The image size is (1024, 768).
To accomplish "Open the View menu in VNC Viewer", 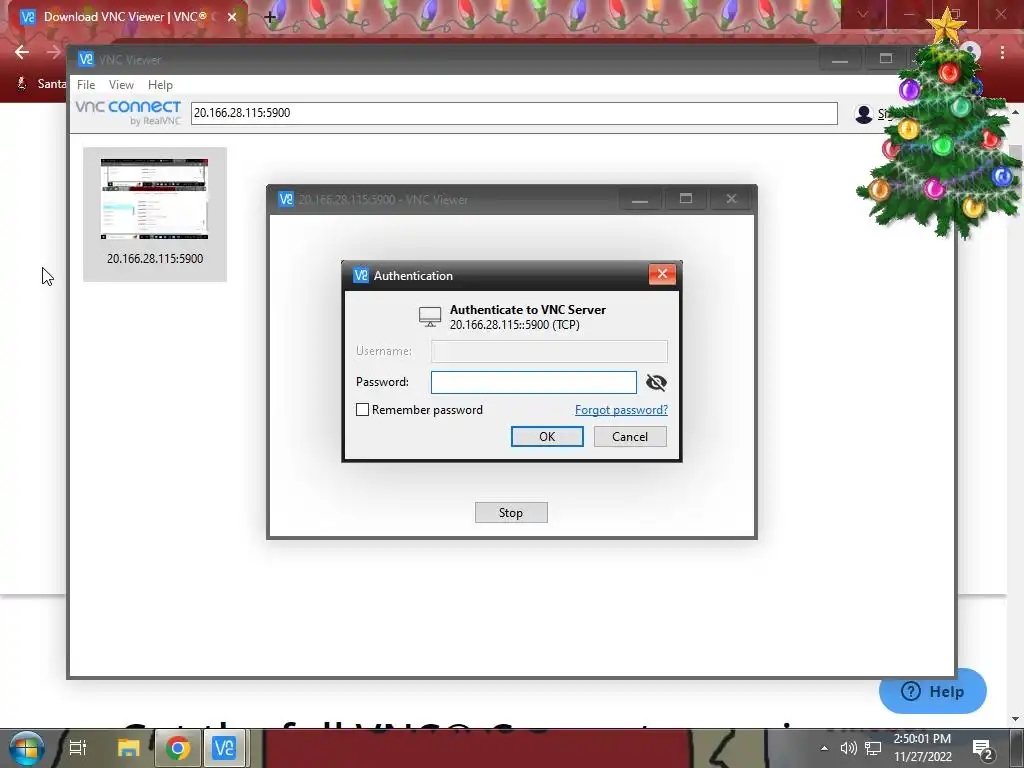I will 121,85.
